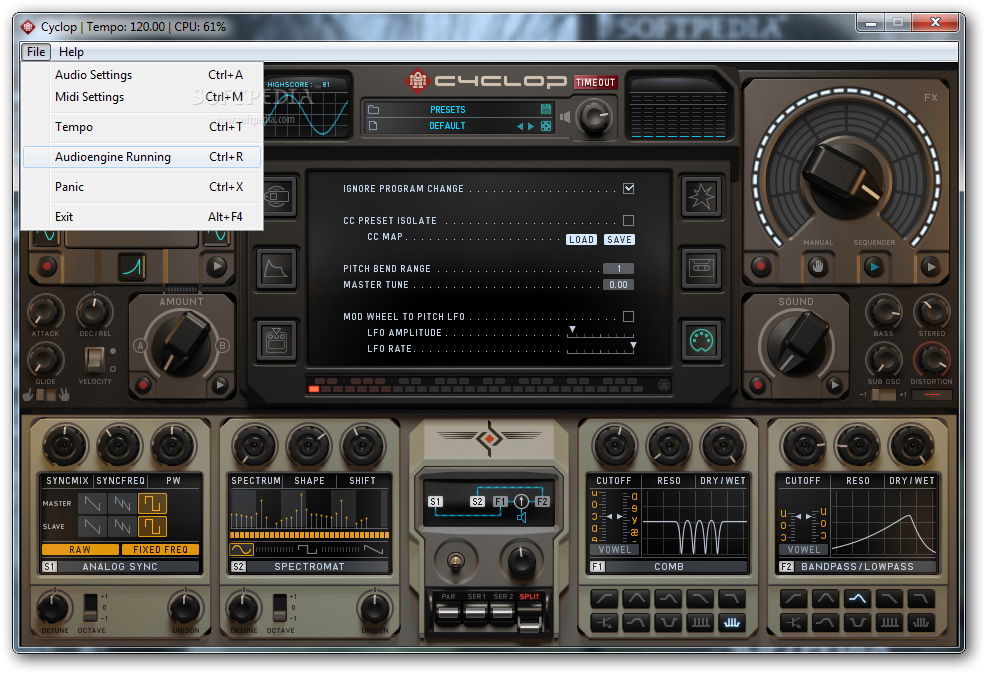Open the F1 COMB filter type selector

tap(668, 566)
